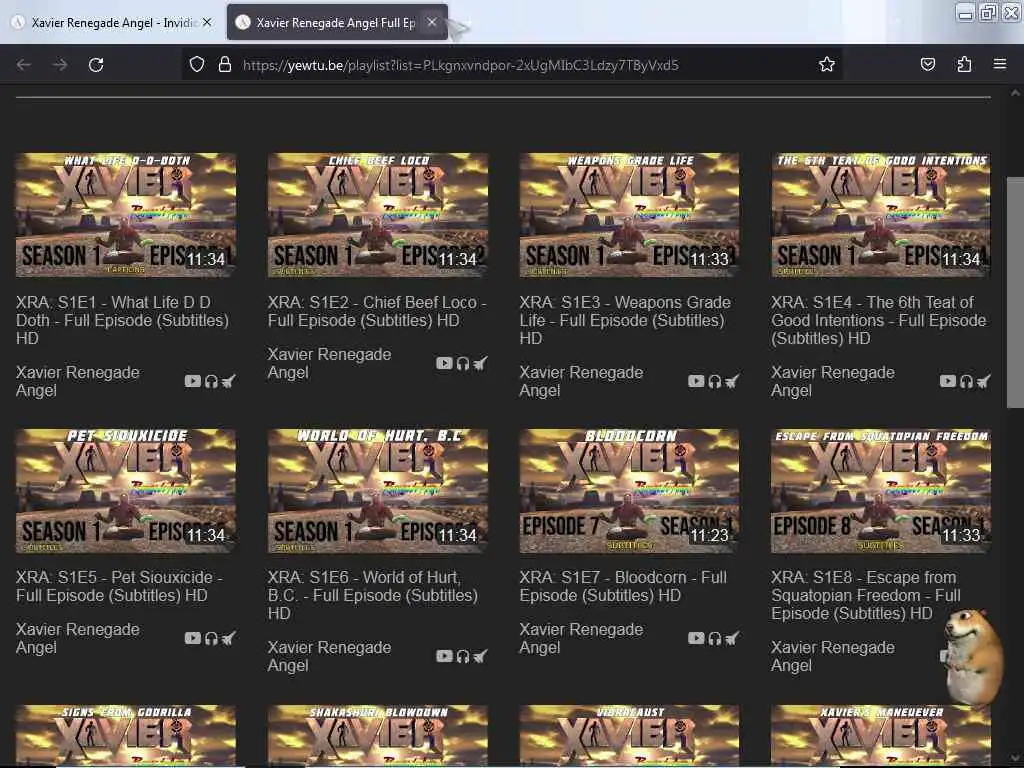Open S1E8 Escape from Squatopian Freedom link
The height and width of the screenshot is (768, 1024).
866,595
